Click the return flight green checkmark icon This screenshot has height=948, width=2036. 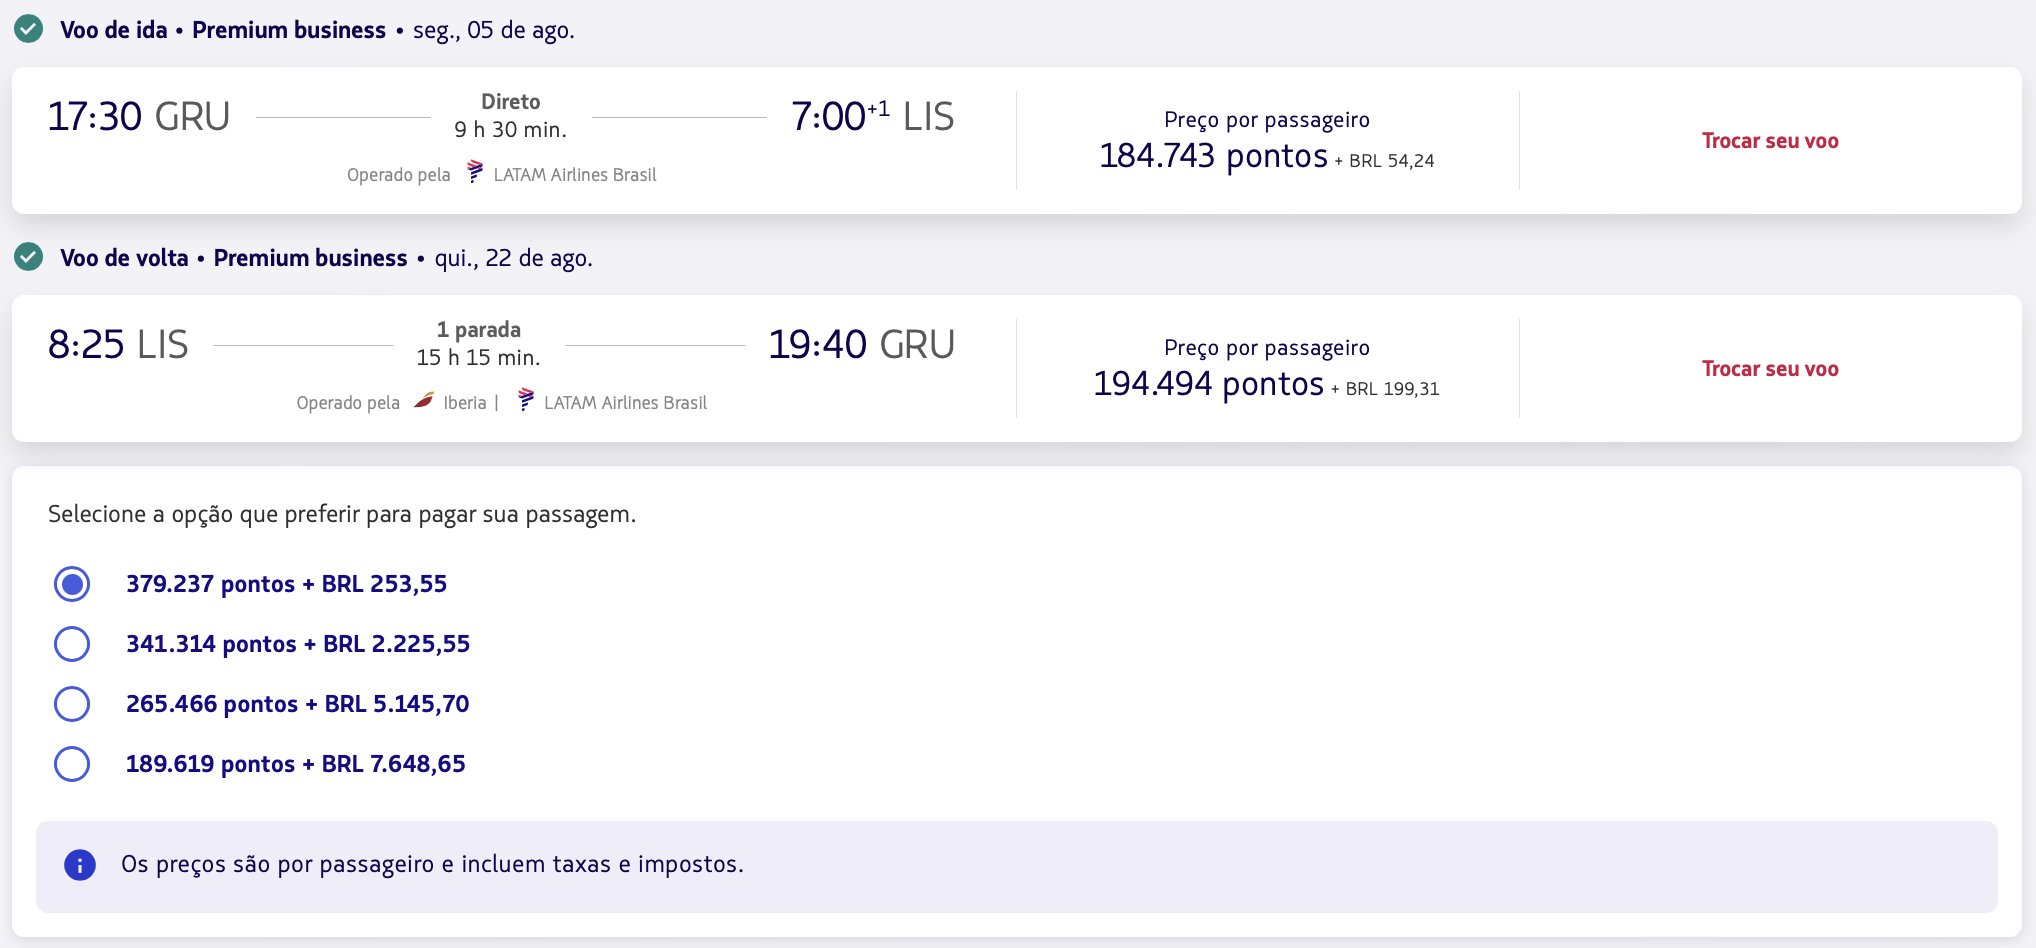[x=28, y=257]
